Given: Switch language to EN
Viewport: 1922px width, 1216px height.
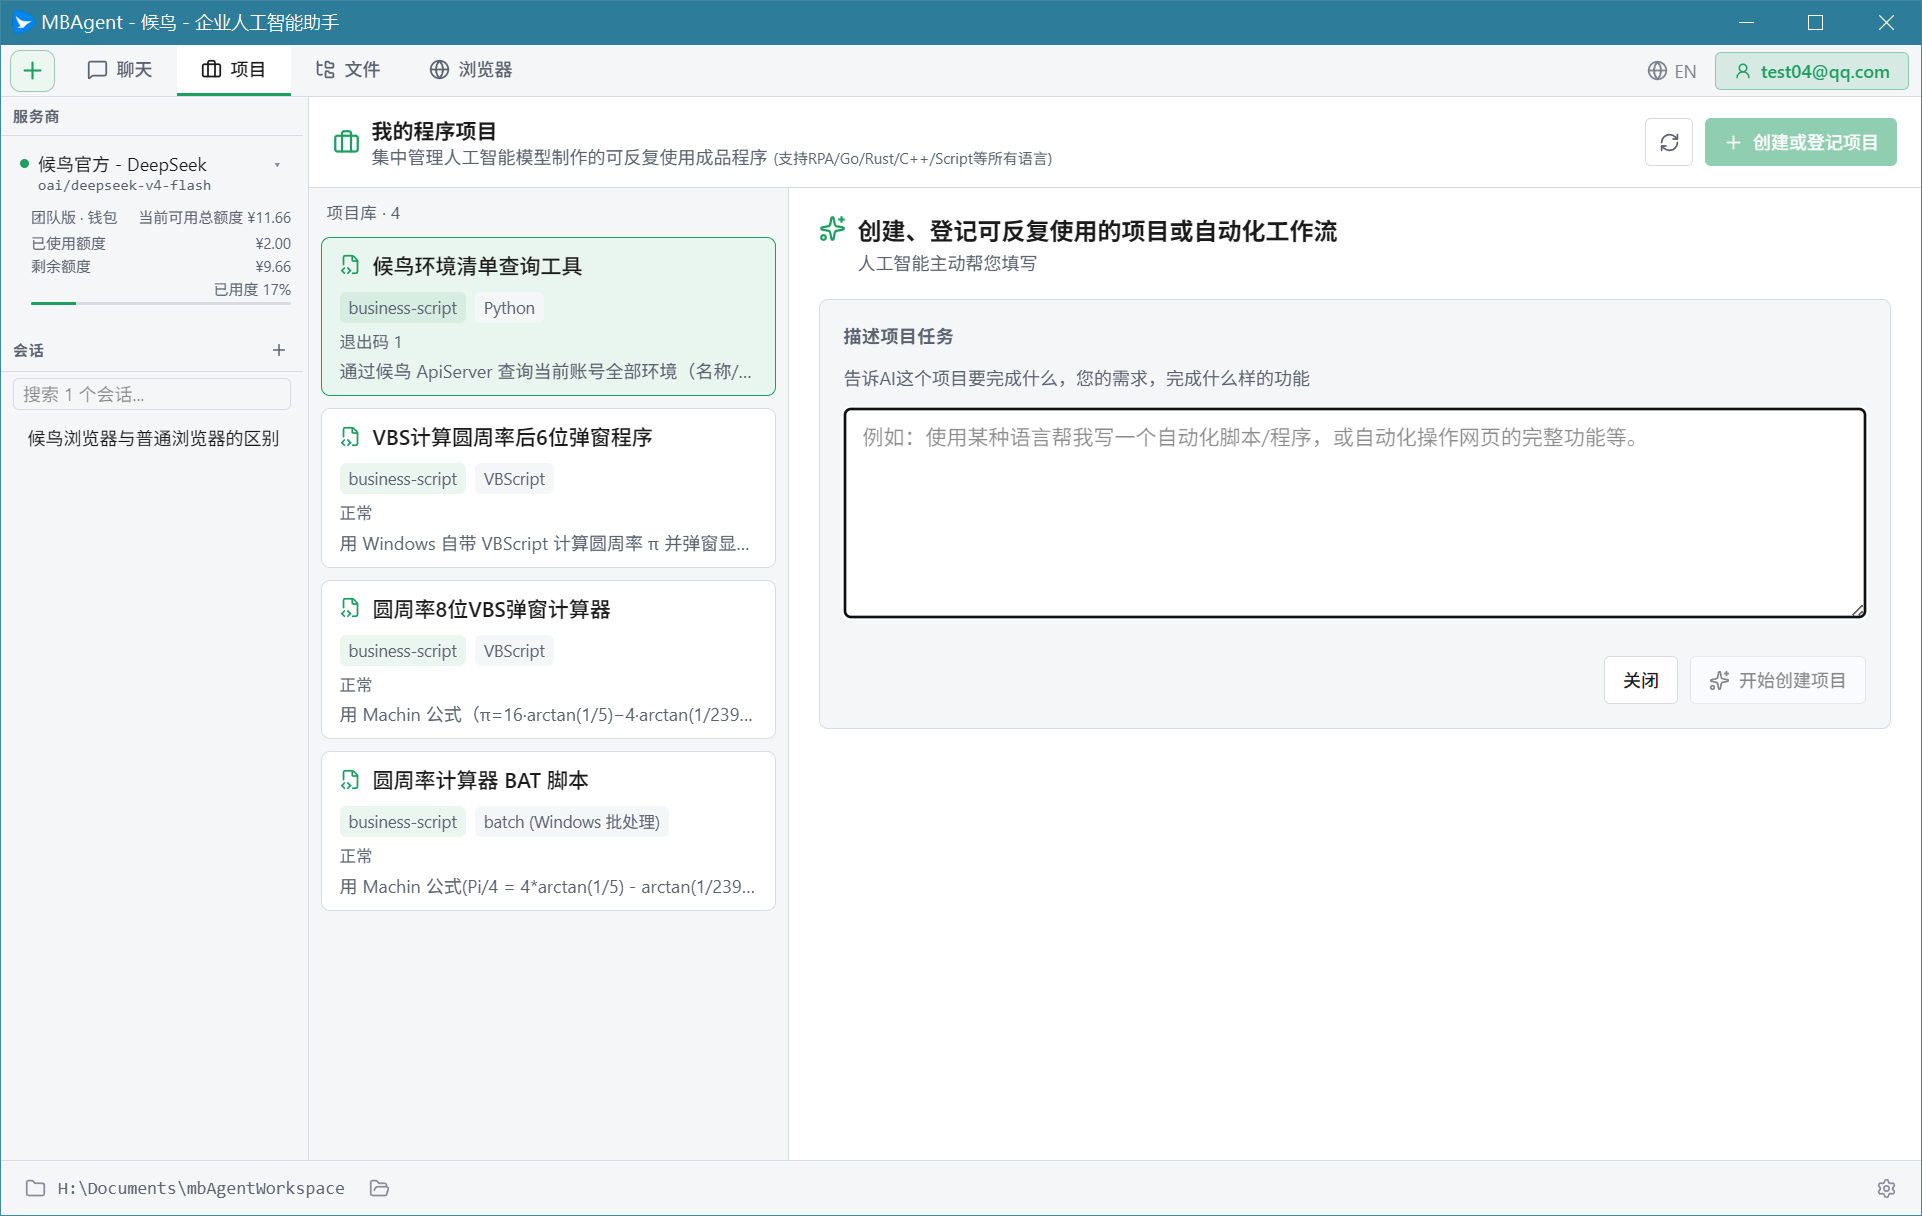Looking at the screenshot, I should 1672,71.
